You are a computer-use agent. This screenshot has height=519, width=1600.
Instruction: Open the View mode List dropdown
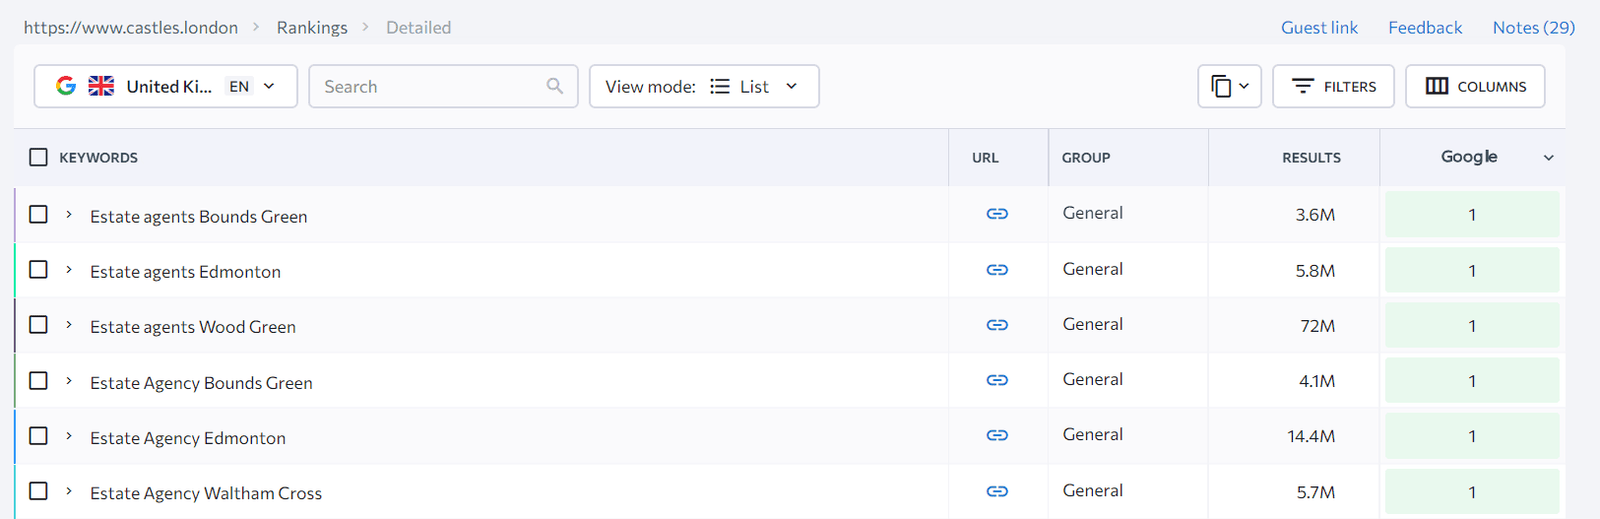coord(704,86)
